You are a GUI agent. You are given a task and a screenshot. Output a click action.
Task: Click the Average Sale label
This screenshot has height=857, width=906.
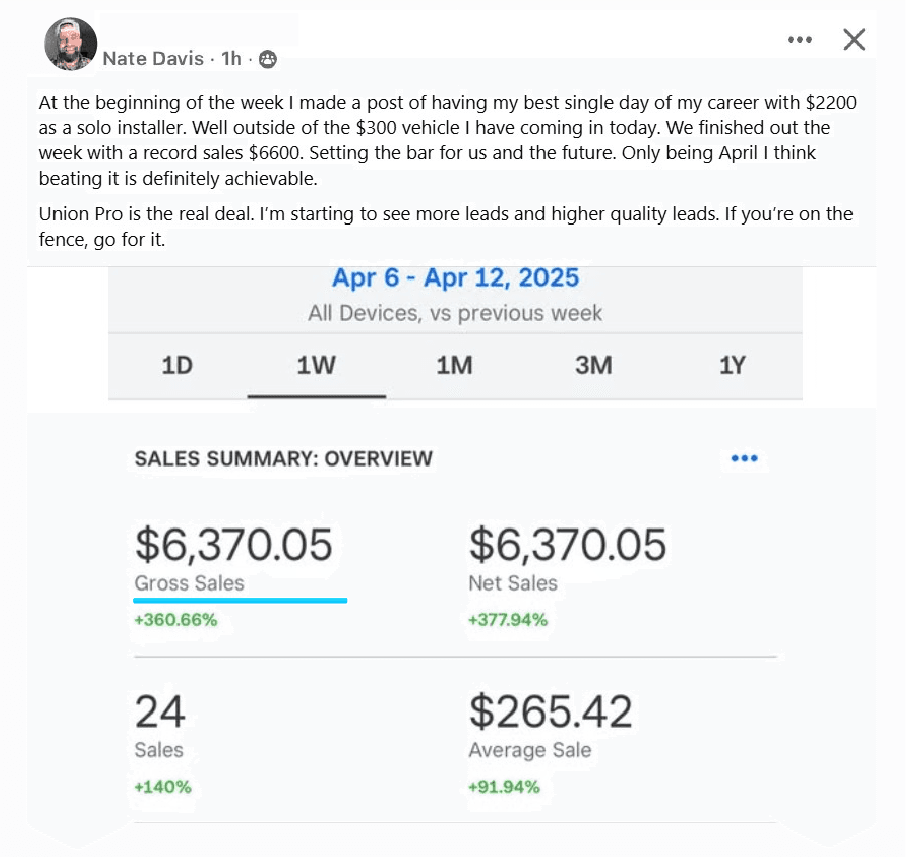530,750
